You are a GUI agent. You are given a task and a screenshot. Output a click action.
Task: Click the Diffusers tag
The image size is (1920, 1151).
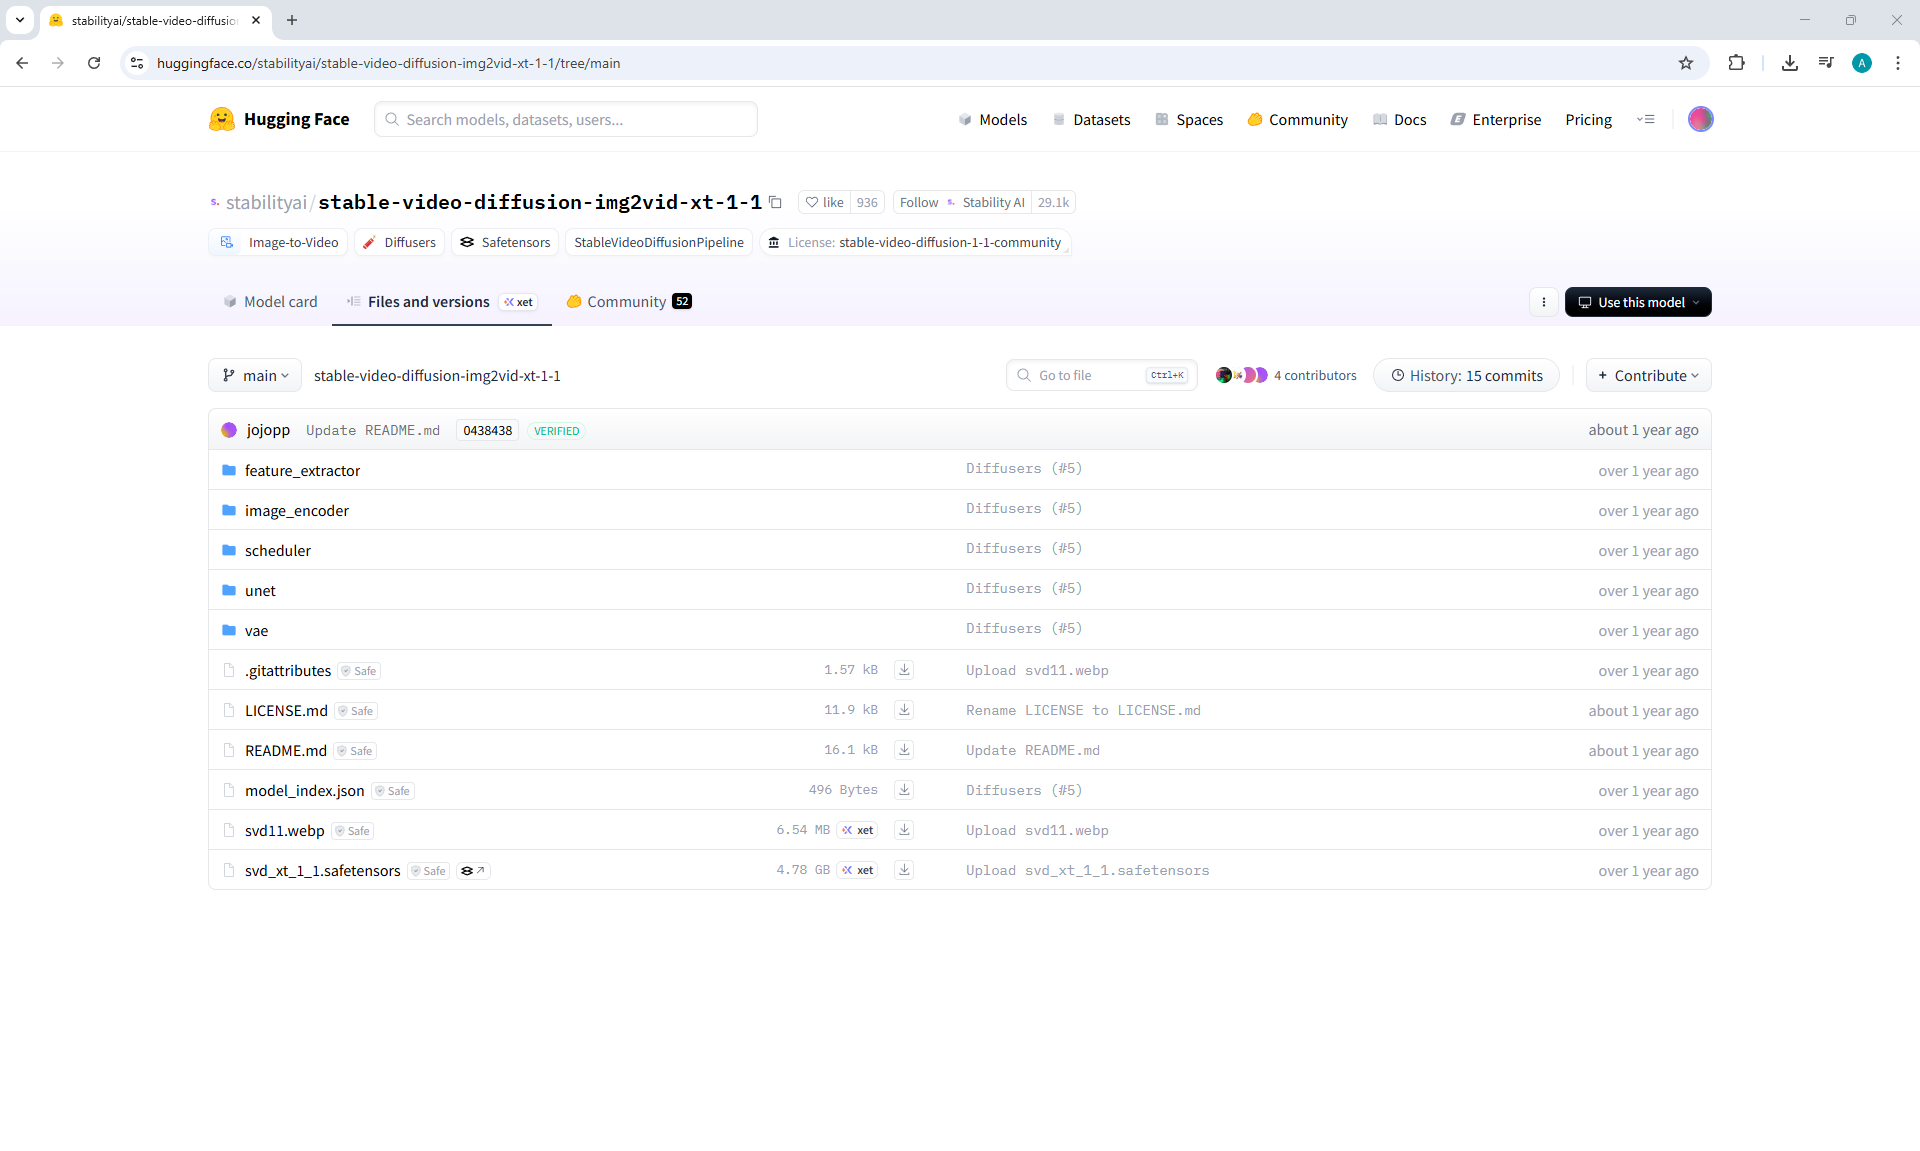(x=399, y=242)
